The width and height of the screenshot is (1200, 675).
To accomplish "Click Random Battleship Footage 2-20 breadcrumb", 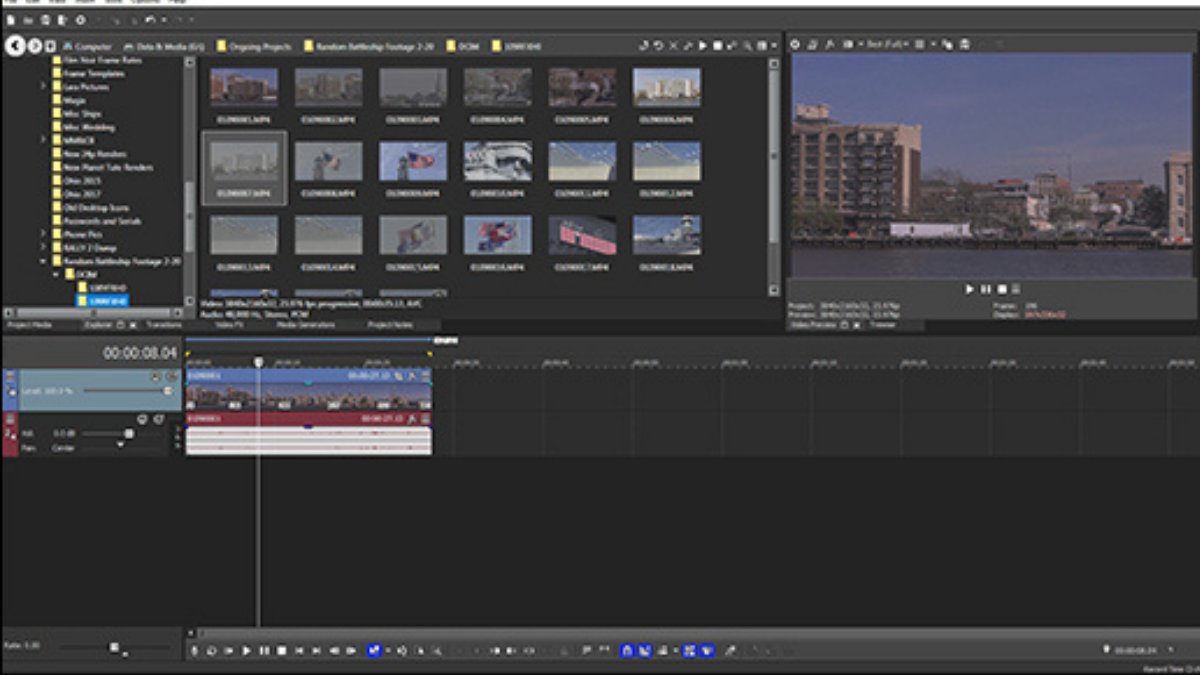I will pyautogui.click(x=369, y=46).
